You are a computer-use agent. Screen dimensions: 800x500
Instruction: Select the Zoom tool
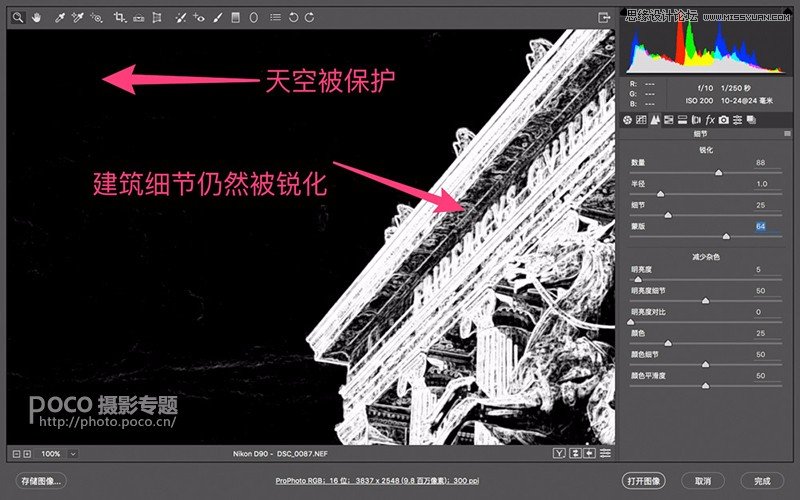pyautogui.click(x=18, y=17)
